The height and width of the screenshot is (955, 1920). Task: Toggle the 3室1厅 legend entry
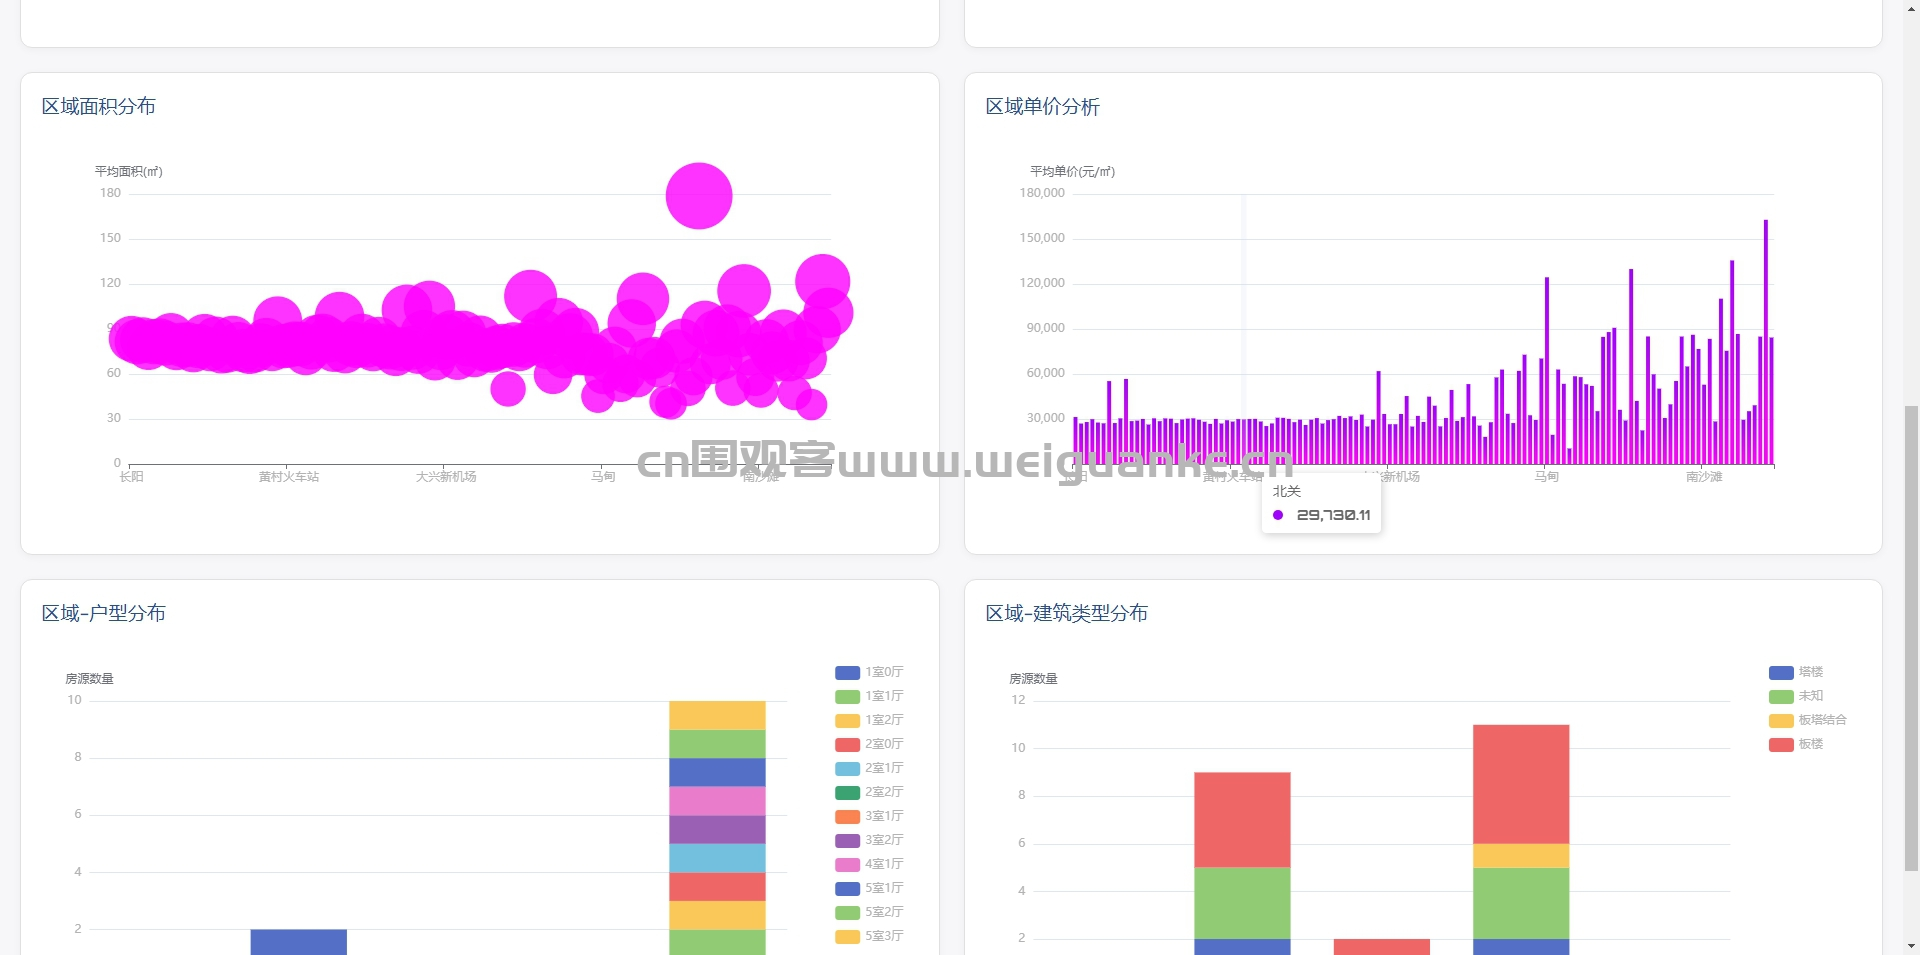click(x=869, y=816)
